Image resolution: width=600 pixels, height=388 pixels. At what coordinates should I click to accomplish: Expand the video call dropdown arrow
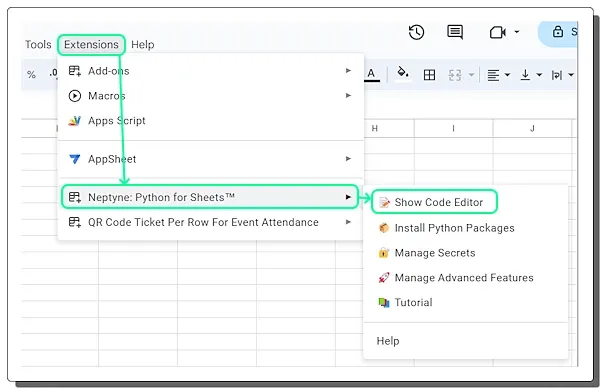coord(517,32)
